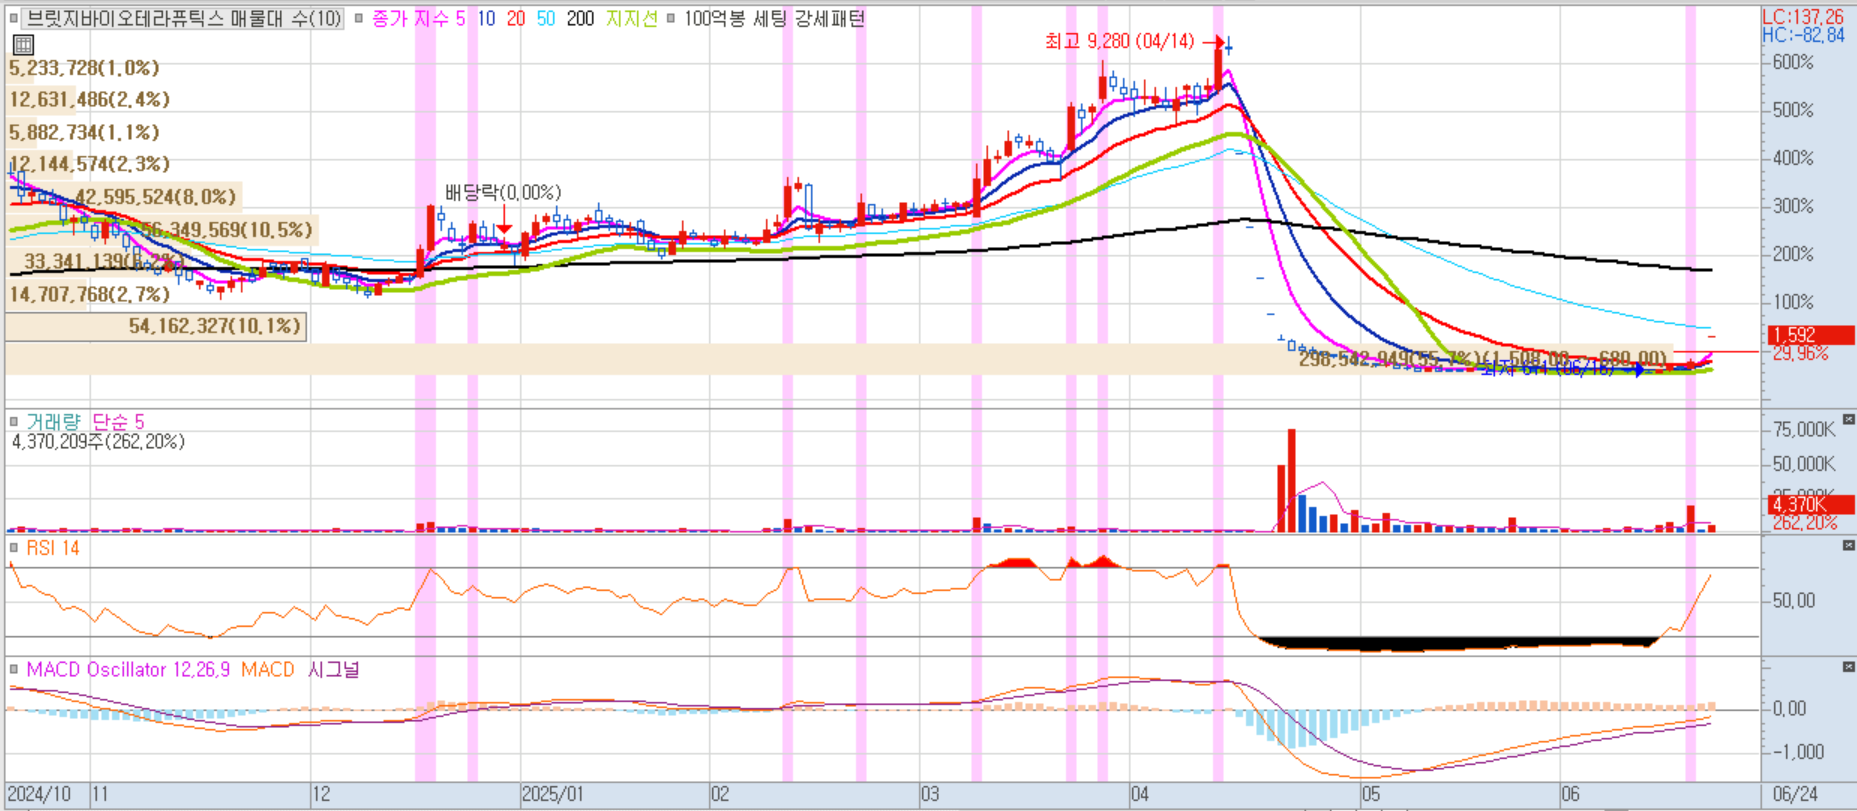Click the 최고 9,280 (04/14) high marker
This screenshot has height=811, width=1857.
pyautogui.click(x=1120, y=41)
